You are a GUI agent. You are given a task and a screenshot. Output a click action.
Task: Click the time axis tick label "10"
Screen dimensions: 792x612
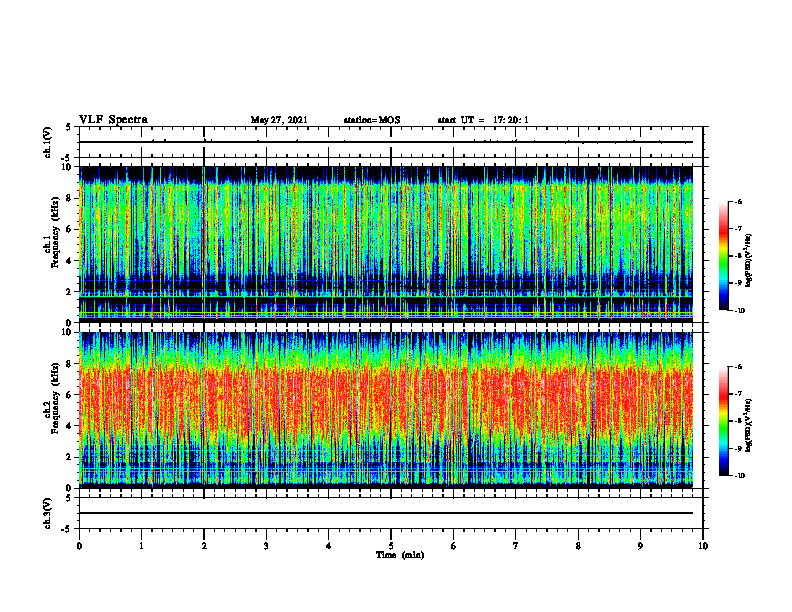point(703,546)
